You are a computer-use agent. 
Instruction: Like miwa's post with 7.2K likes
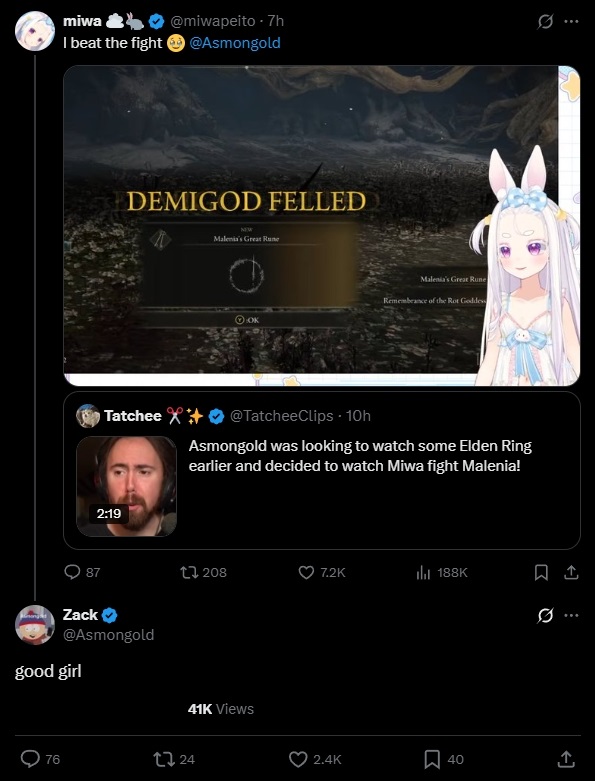(322, 572)
